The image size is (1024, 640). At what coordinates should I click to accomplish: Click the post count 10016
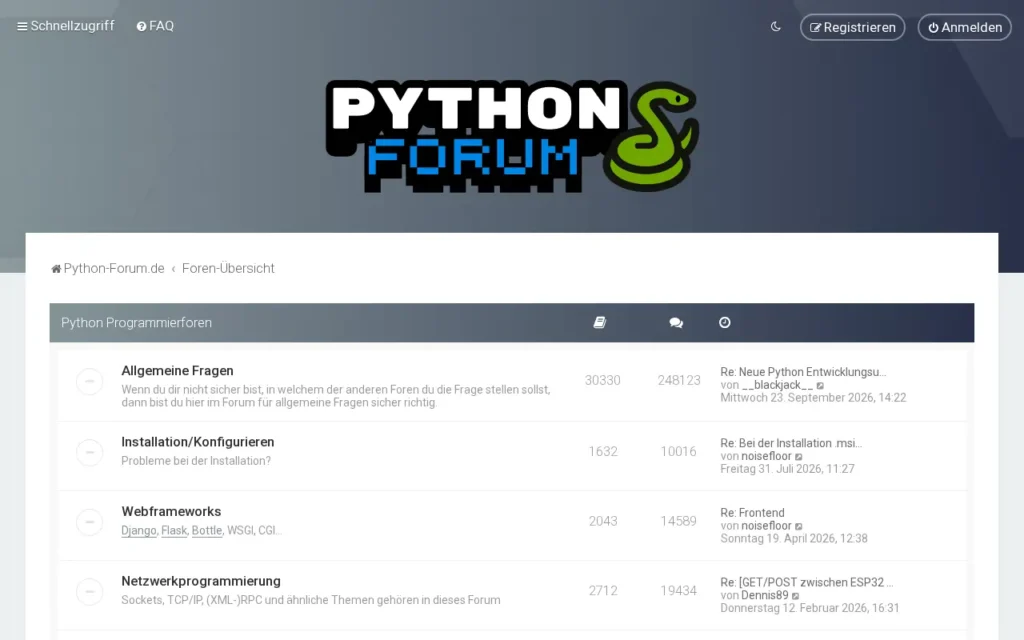[x=679, y=451]
